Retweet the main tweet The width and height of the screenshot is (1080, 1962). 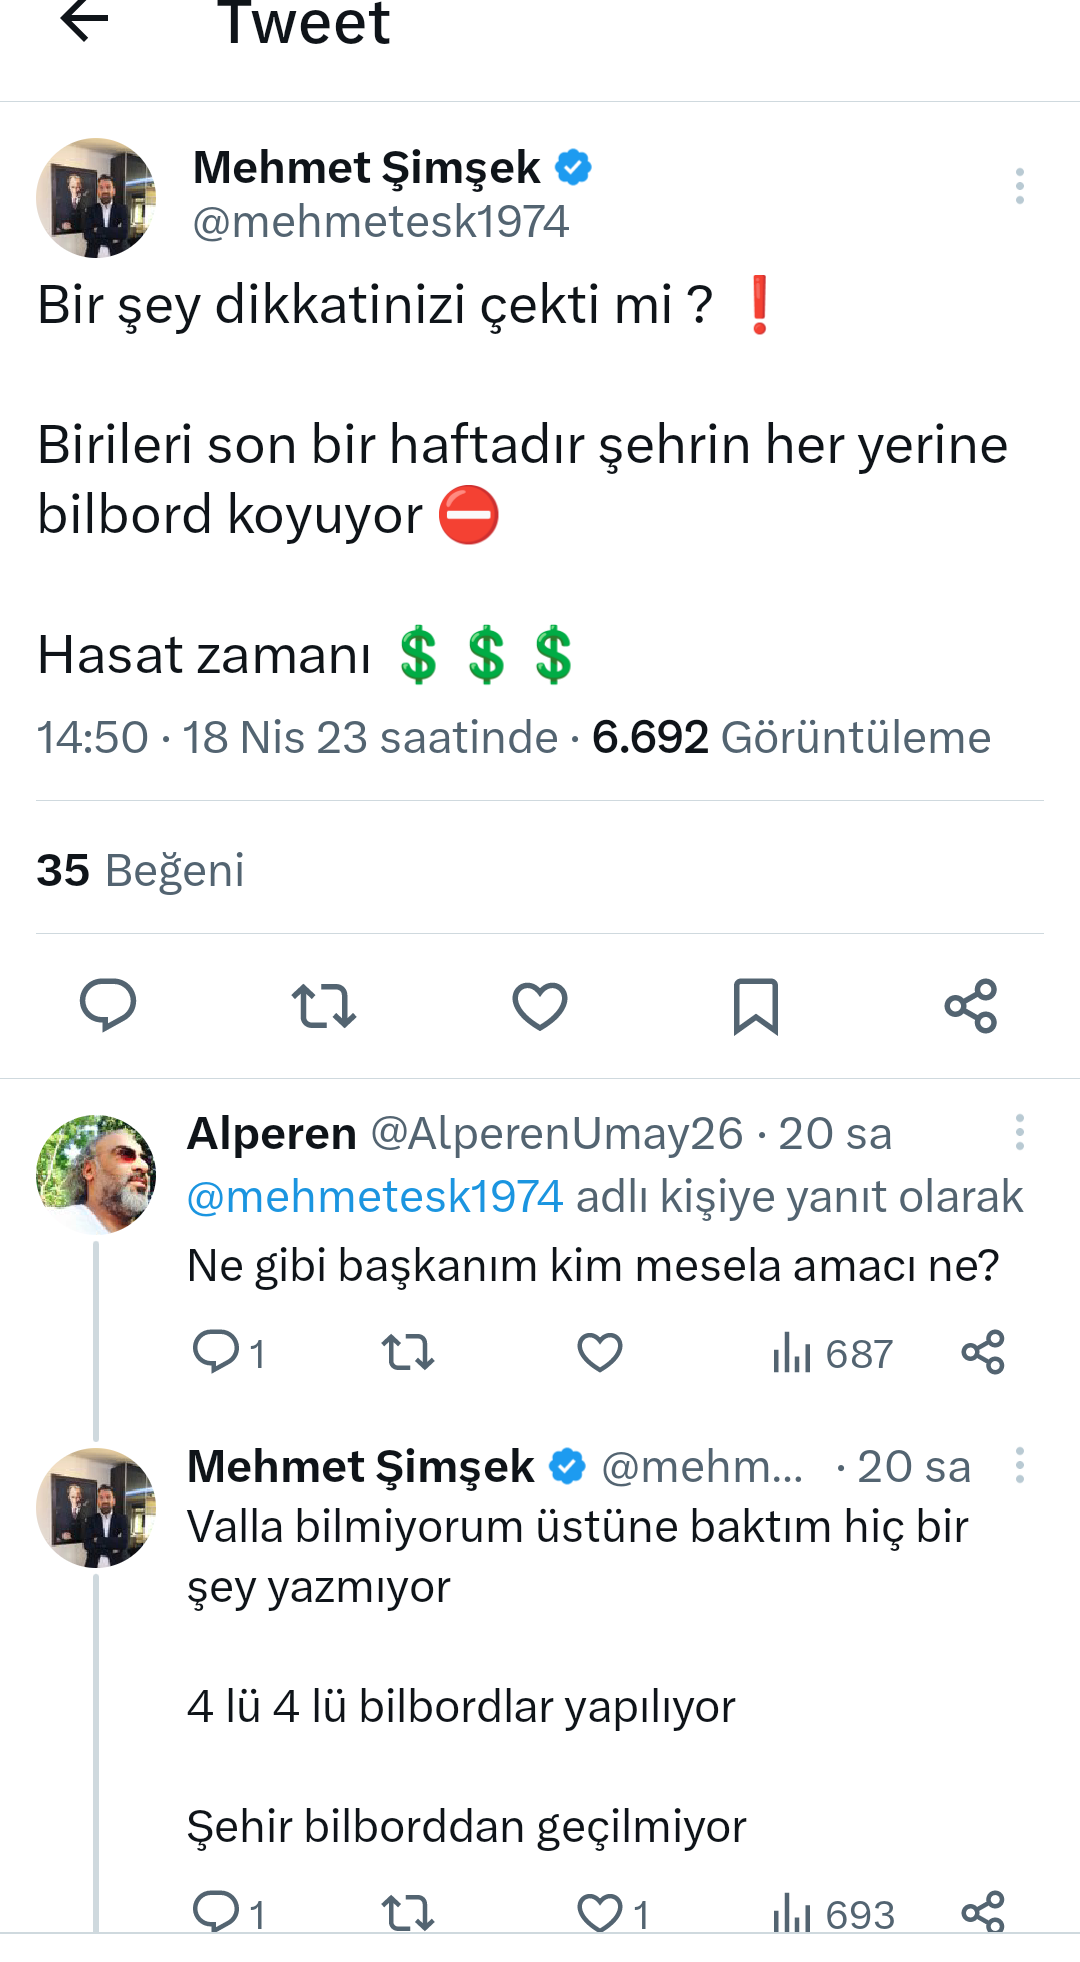click(x=324, y=1006)
